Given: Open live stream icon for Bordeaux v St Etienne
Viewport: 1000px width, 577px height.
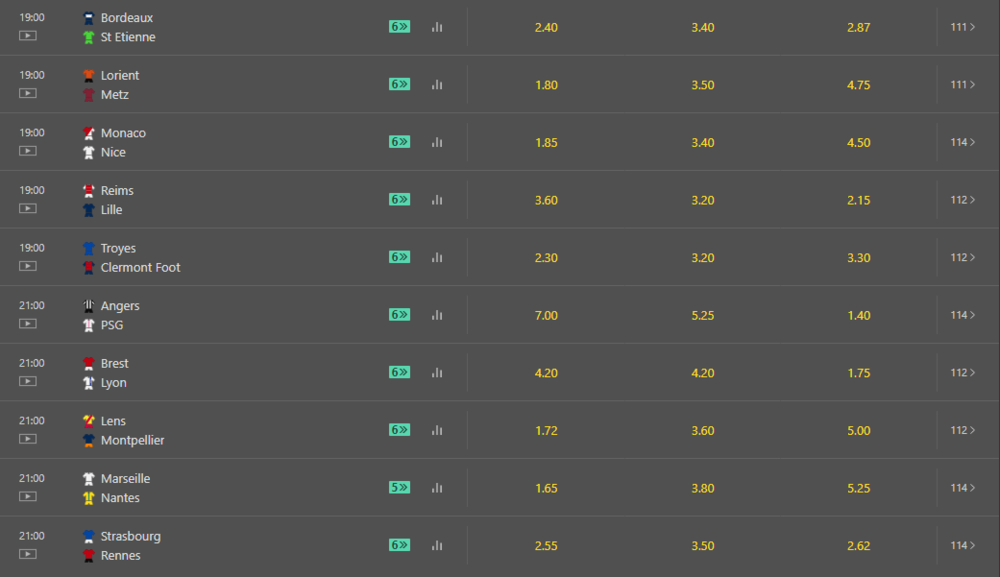Looking at the screenshot, I should (27, 36).
